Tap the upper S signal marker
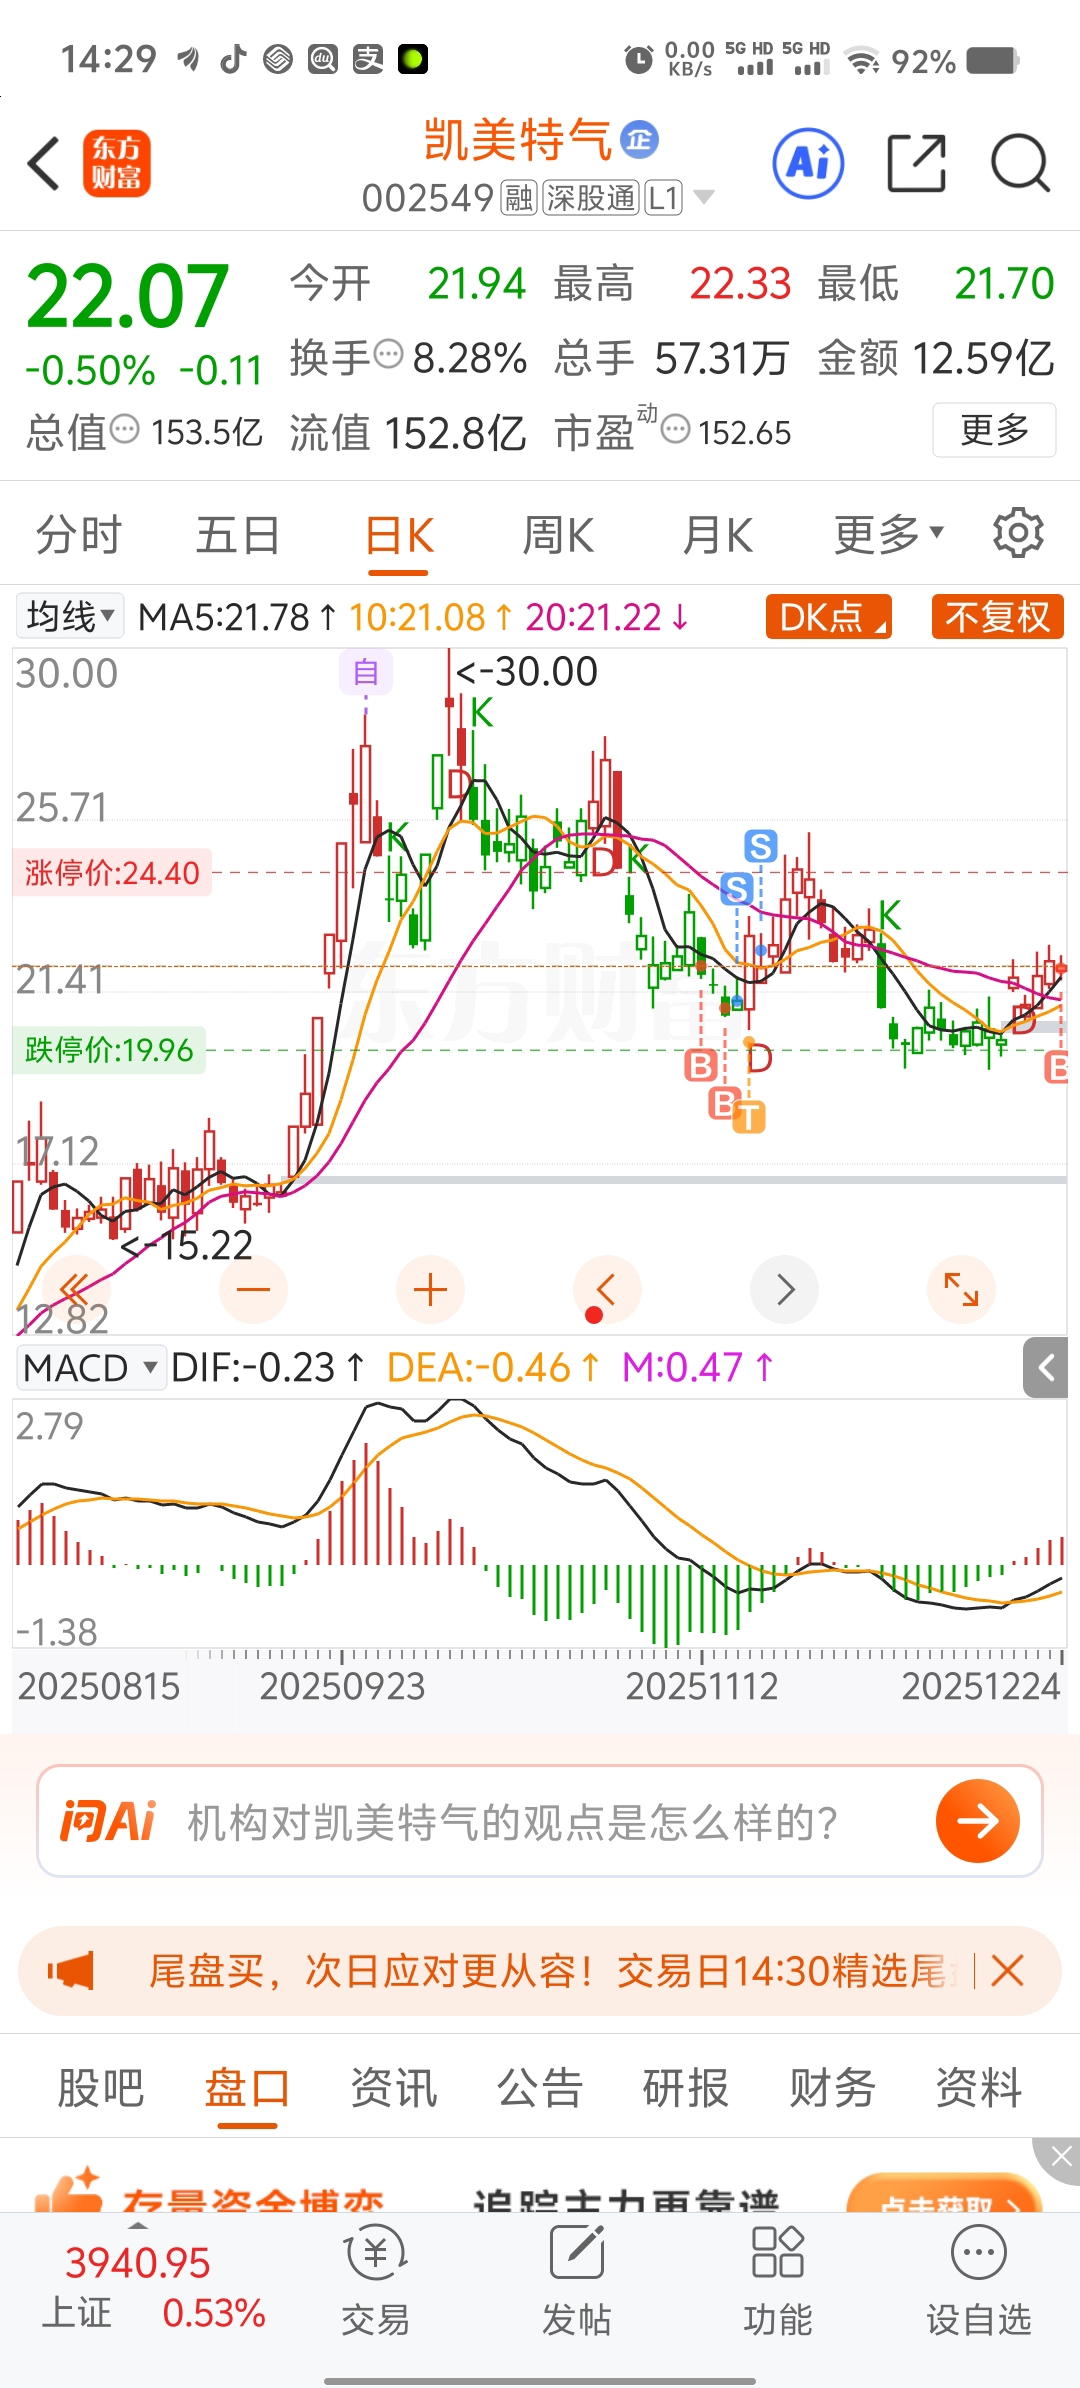The width and height of the screenshot is (1080, 2388). (x=760, y=846)
